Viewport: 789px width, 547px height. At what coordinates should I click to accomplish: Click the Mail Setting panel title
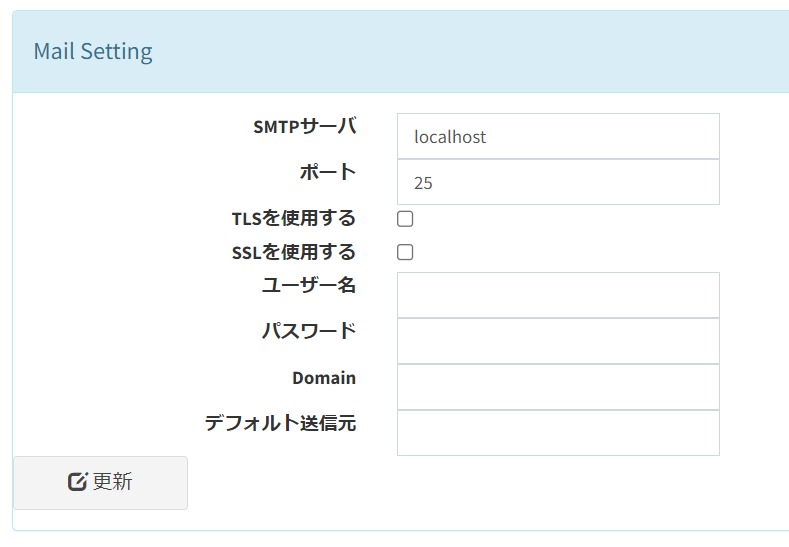pyautogui.click(x=93, y=52)
